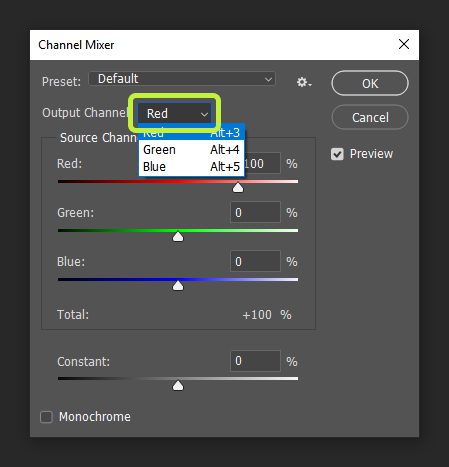Open the Output Channel dropdown
This screenshot has width=449, height=467.
coord(174,114)
